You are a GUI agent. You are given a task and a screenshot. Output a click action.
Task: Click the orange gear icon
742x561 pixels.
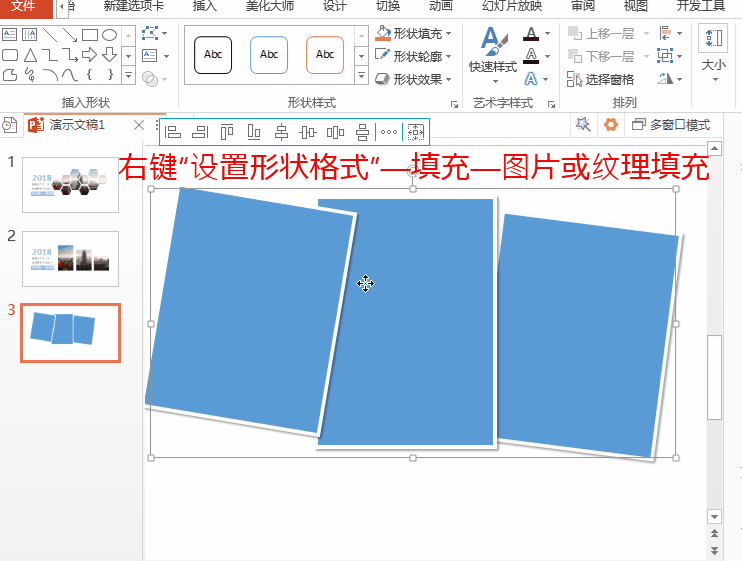pyautogui.click(x=611, y=125)
